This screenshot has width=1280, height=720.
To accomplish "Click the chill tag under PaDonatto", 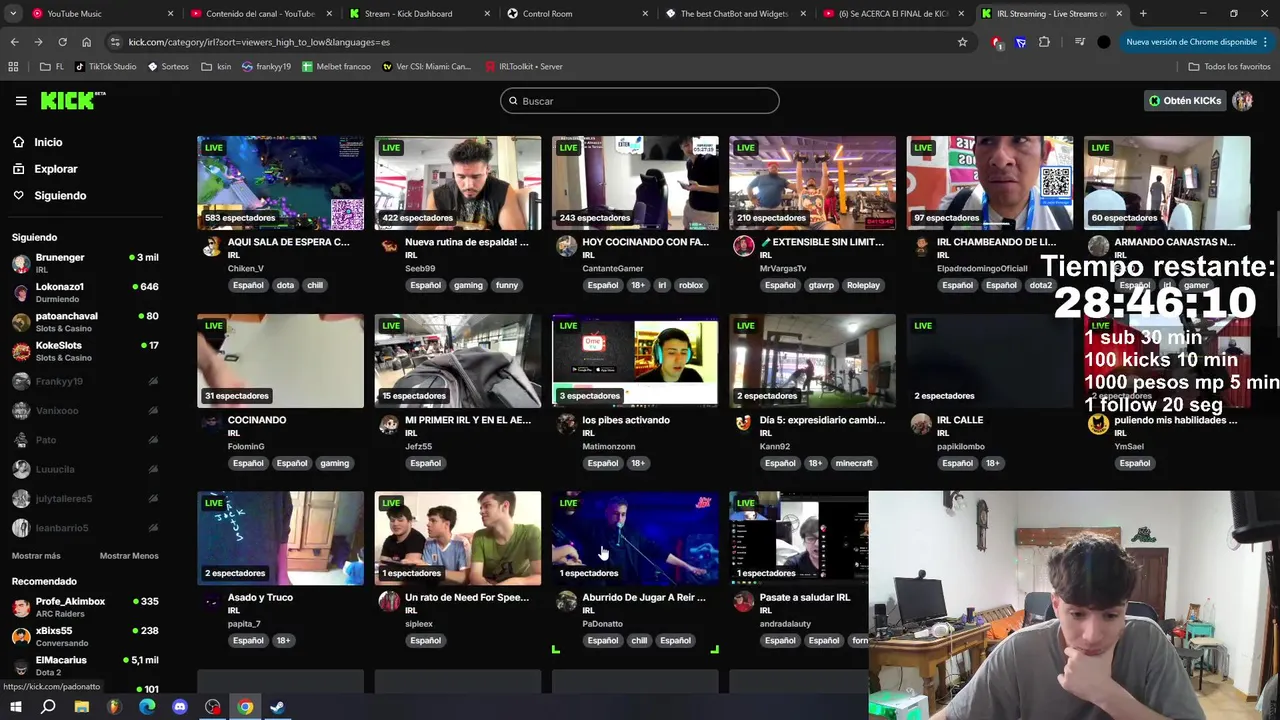I will coord(639,641).
